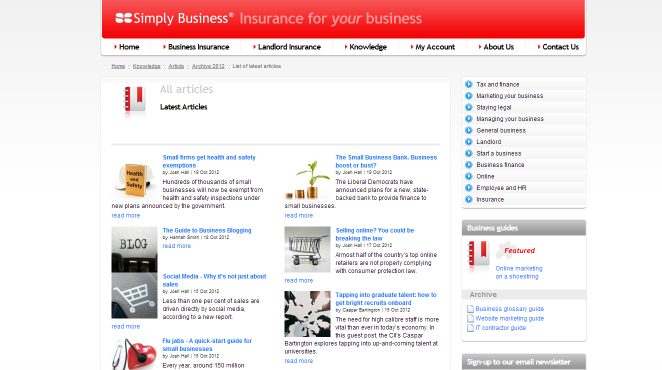
Task: Click the plant and coins thumbnail
Action: pos(307,178)
